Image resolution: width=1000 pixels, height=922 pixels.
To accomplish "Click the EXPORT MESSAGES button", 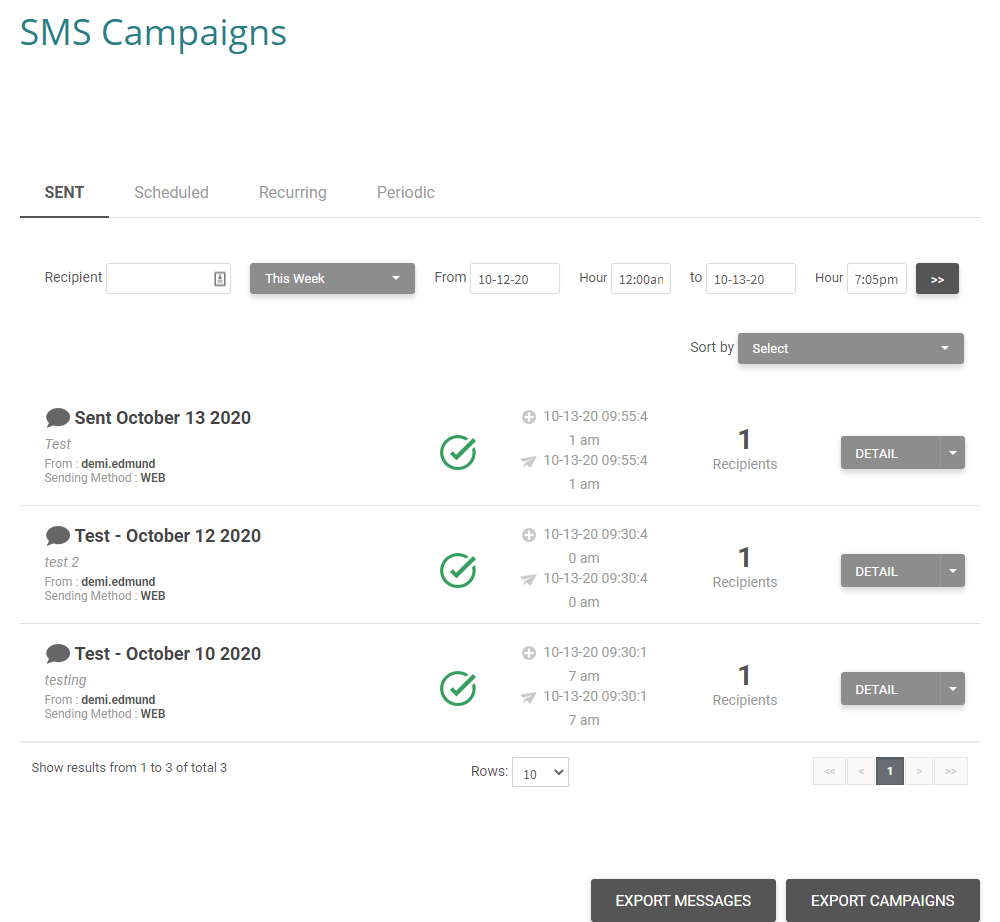I will [x=683, y=900].
